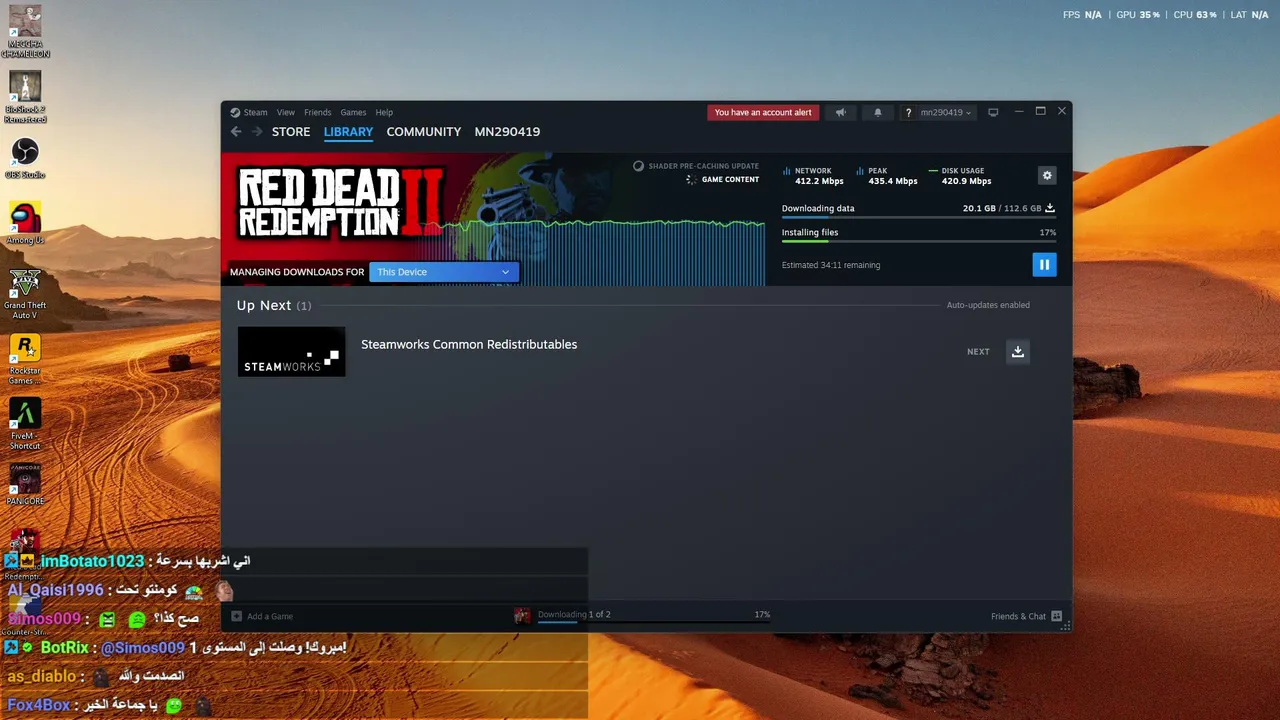This screenshot has width=1280, height=720.
Task: Open FiveM shortcut on desktop
Action: 25,424
